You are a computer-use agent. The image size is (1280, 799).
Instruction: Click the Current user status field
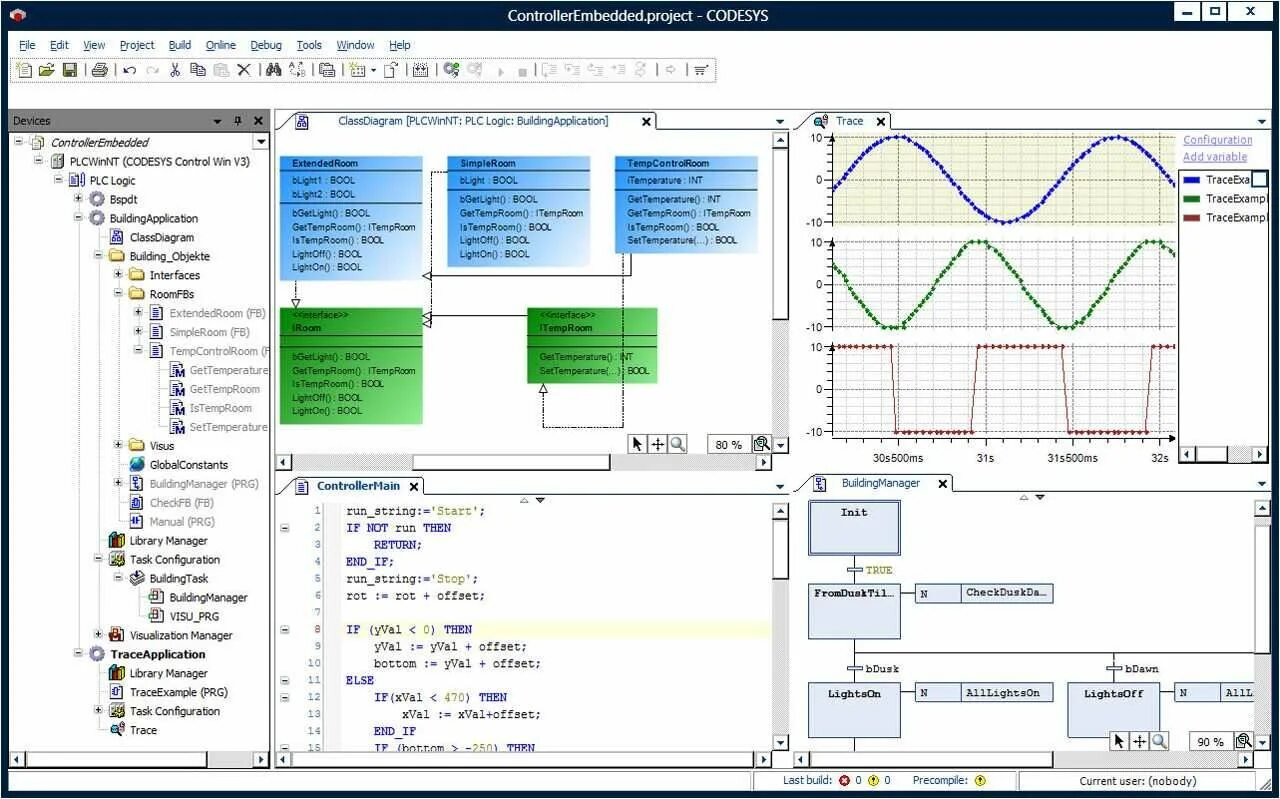(x=1137, y=781)
